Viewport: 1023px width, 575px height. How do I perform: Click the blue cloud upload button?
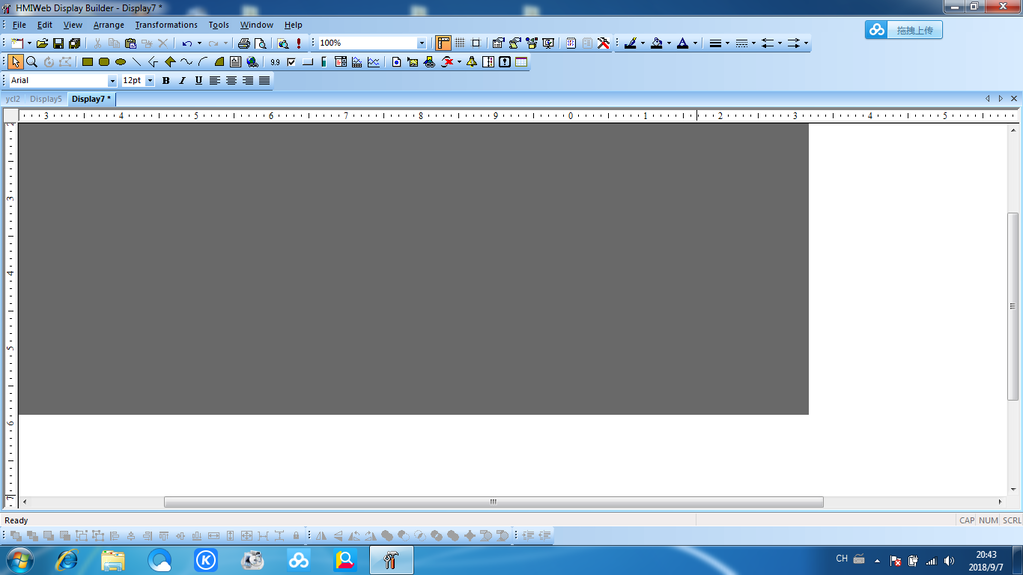[x=903, y=30]
